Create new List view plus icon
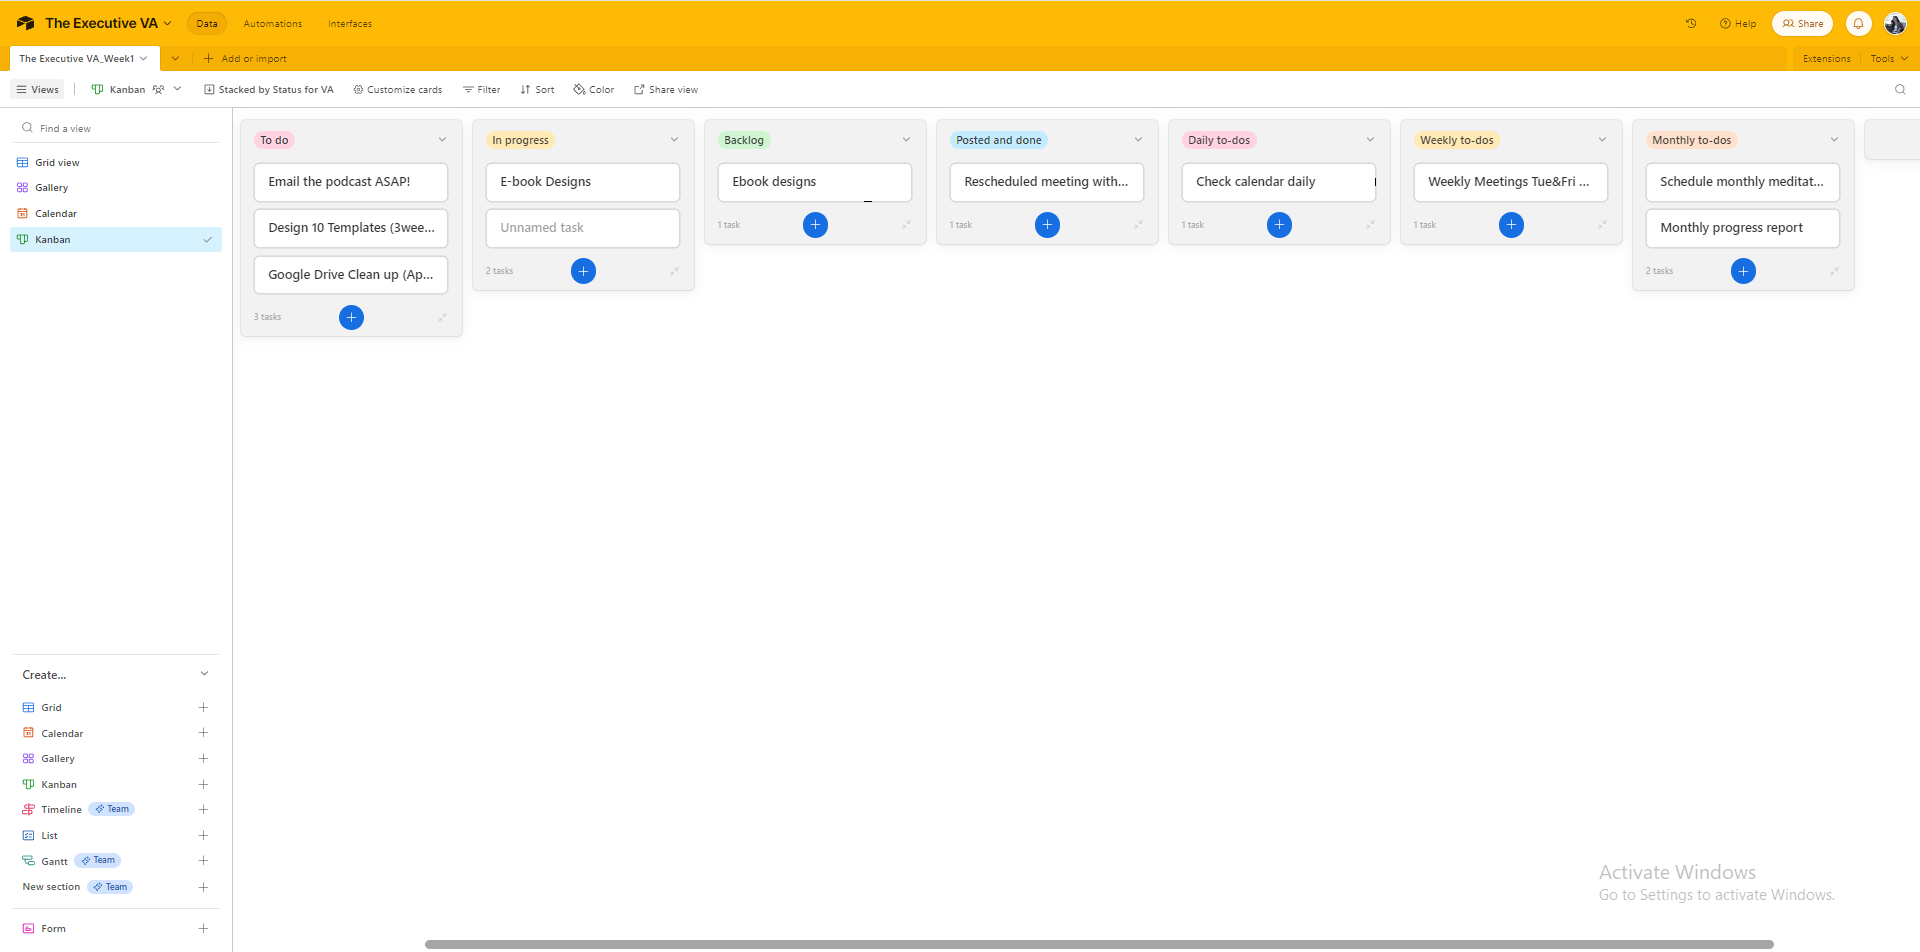 coord(203,835)
